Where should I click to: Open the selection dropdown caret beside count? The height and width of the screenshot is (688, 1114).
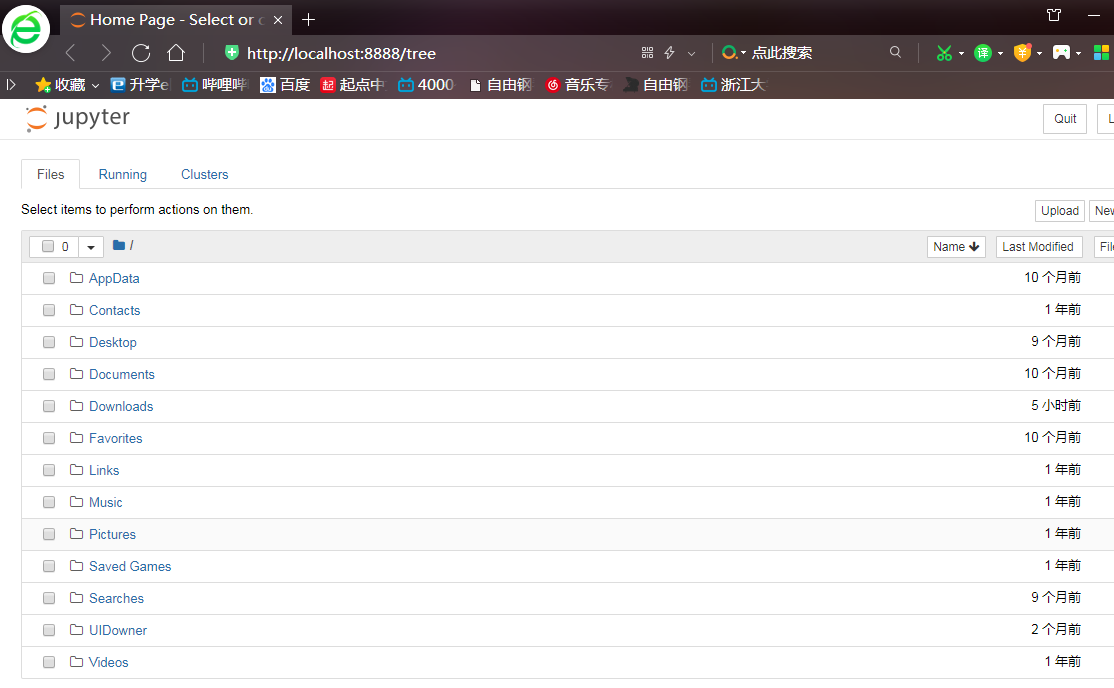[91, 247]
